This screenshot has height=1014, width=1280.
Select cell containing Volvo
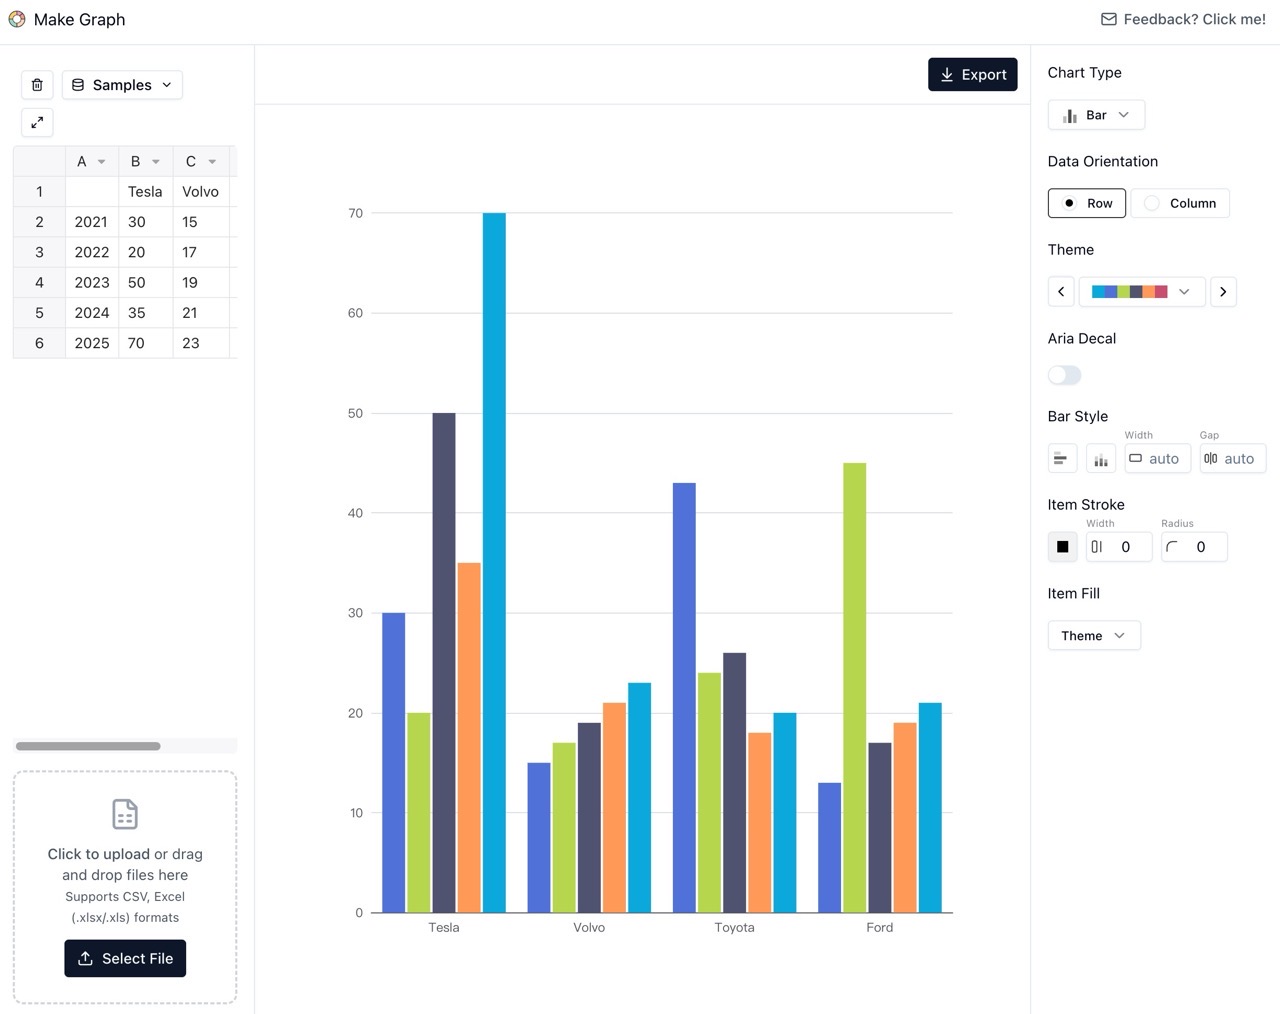[201, 192]
